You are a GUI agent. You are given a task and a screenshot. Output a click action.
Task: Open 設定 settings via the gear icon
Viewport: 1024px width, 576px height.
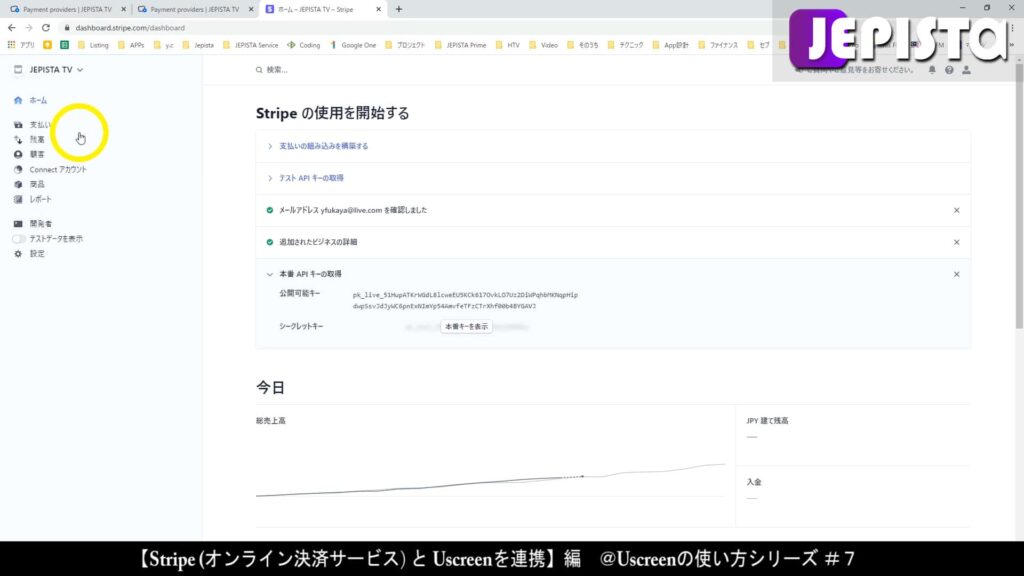coord(18,254)
